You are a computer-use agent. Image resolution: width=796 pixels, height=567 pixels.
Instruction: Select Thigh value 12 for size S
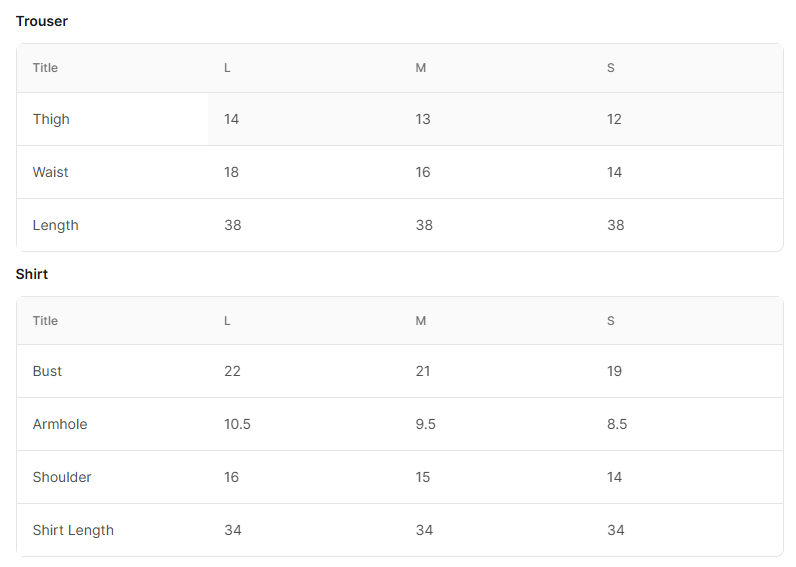click(614, 119)
